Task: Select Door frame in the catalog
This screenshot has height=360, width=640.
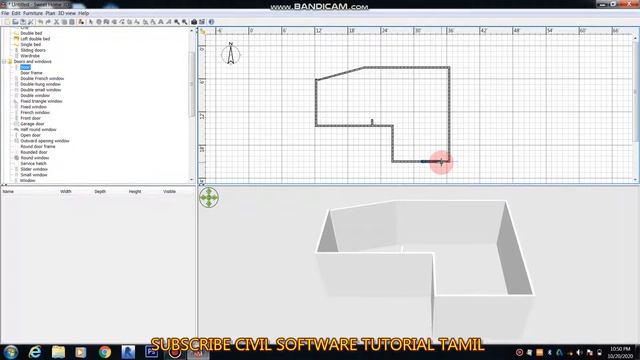Action: click(31, 73)
